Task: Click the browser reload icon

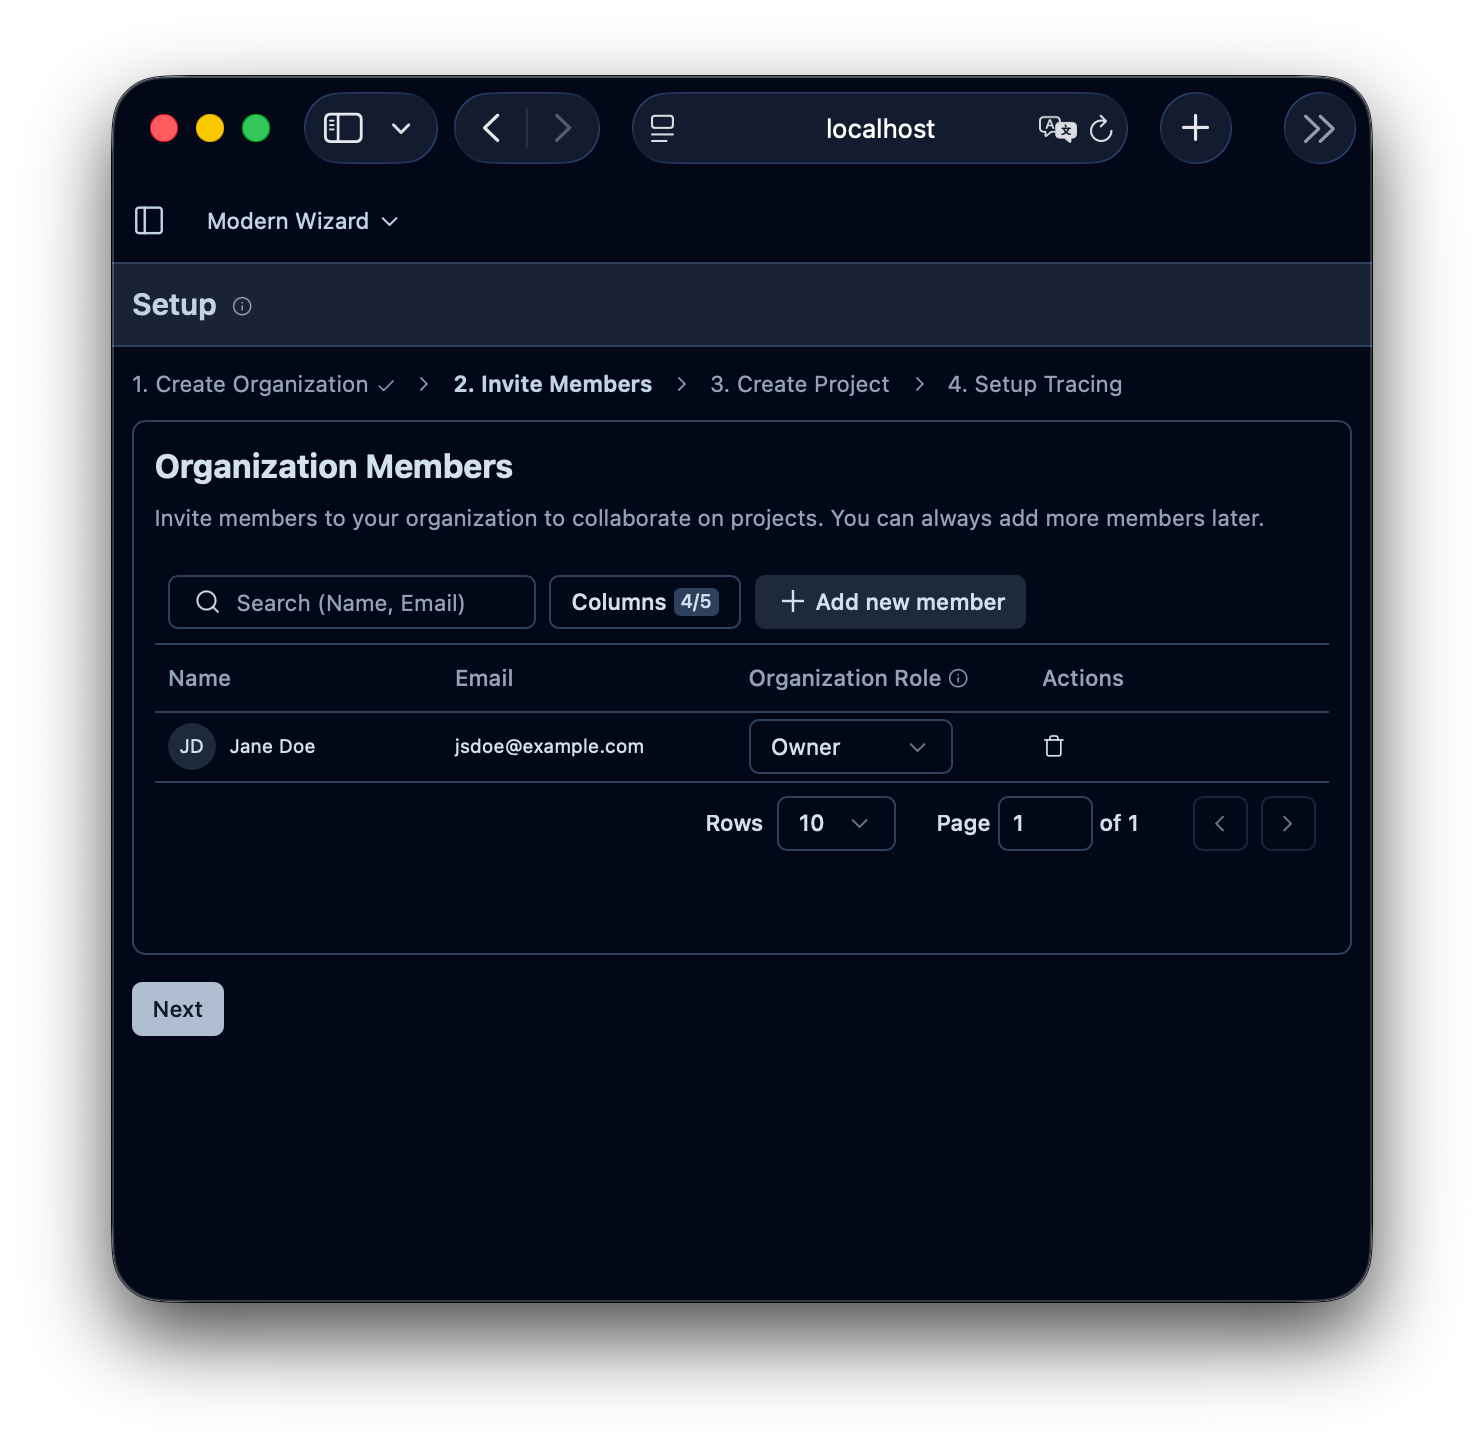Action: 1101,129
